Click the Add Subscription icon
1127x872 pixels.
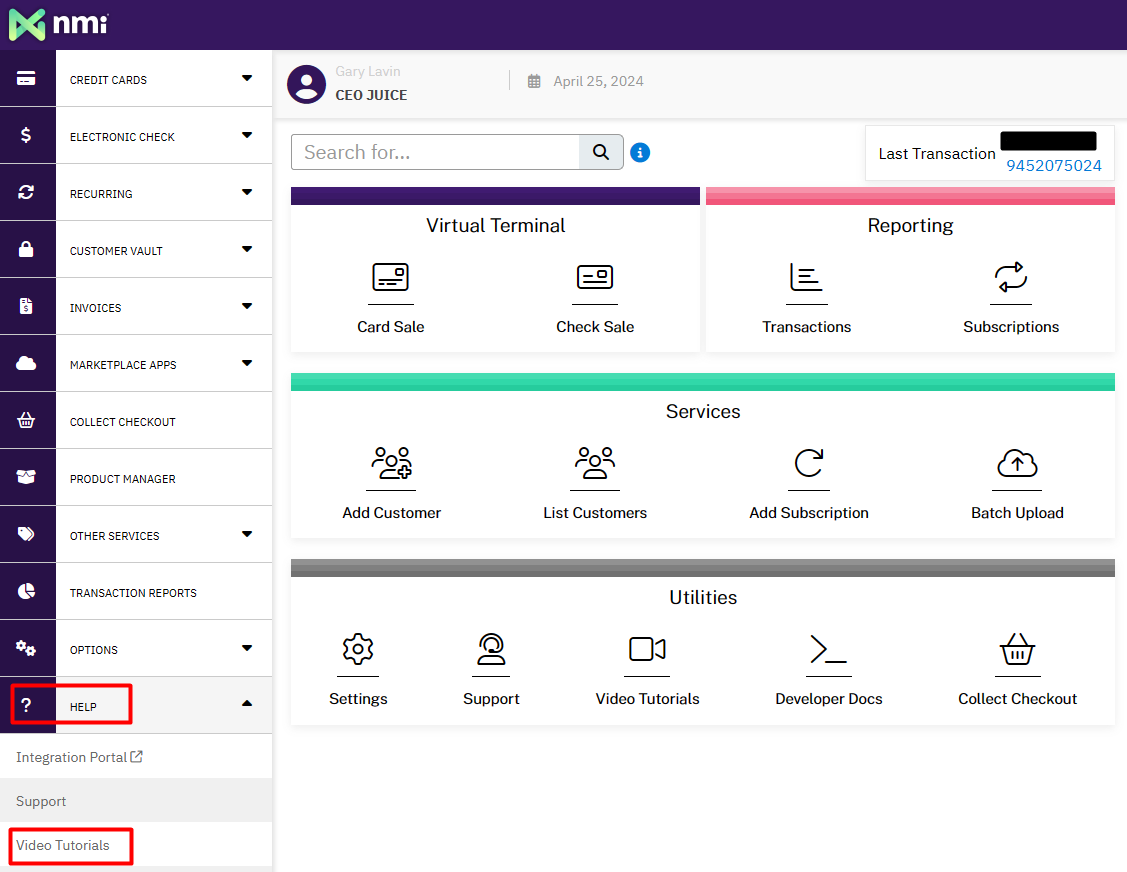click(x=809, y=463)
